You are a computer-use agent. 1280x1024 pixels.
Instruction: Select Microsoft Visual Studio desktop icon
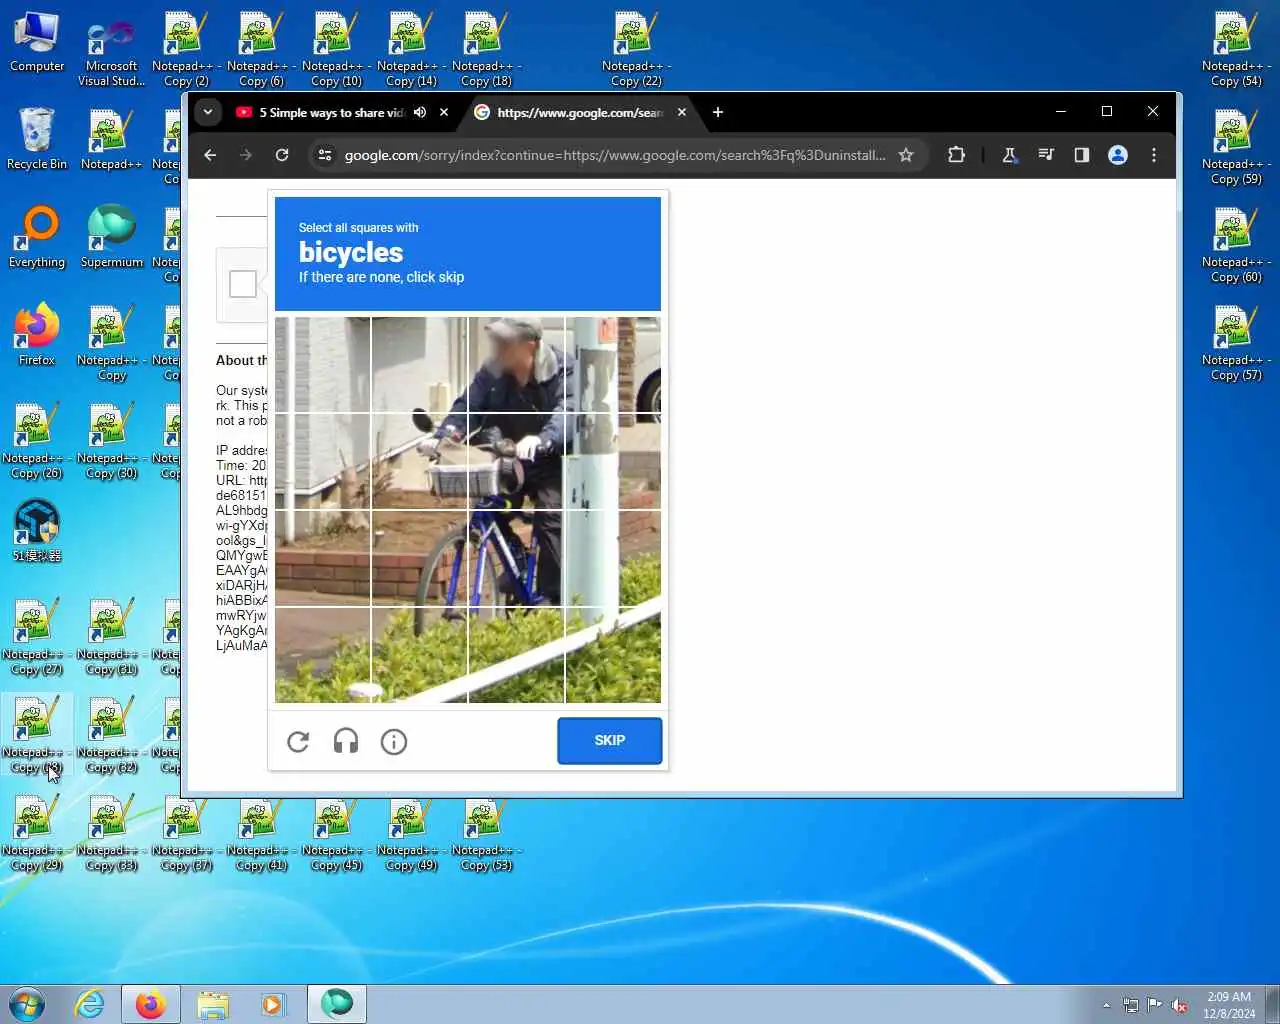111,52
